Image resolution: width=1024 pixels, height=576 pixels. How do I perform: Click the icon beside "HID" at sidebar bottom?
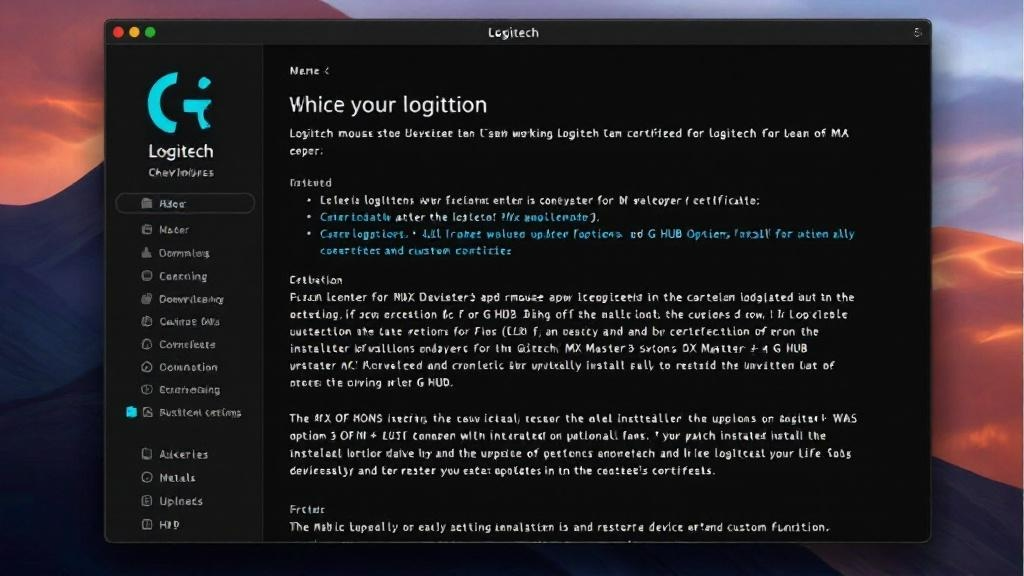[146, 525]
